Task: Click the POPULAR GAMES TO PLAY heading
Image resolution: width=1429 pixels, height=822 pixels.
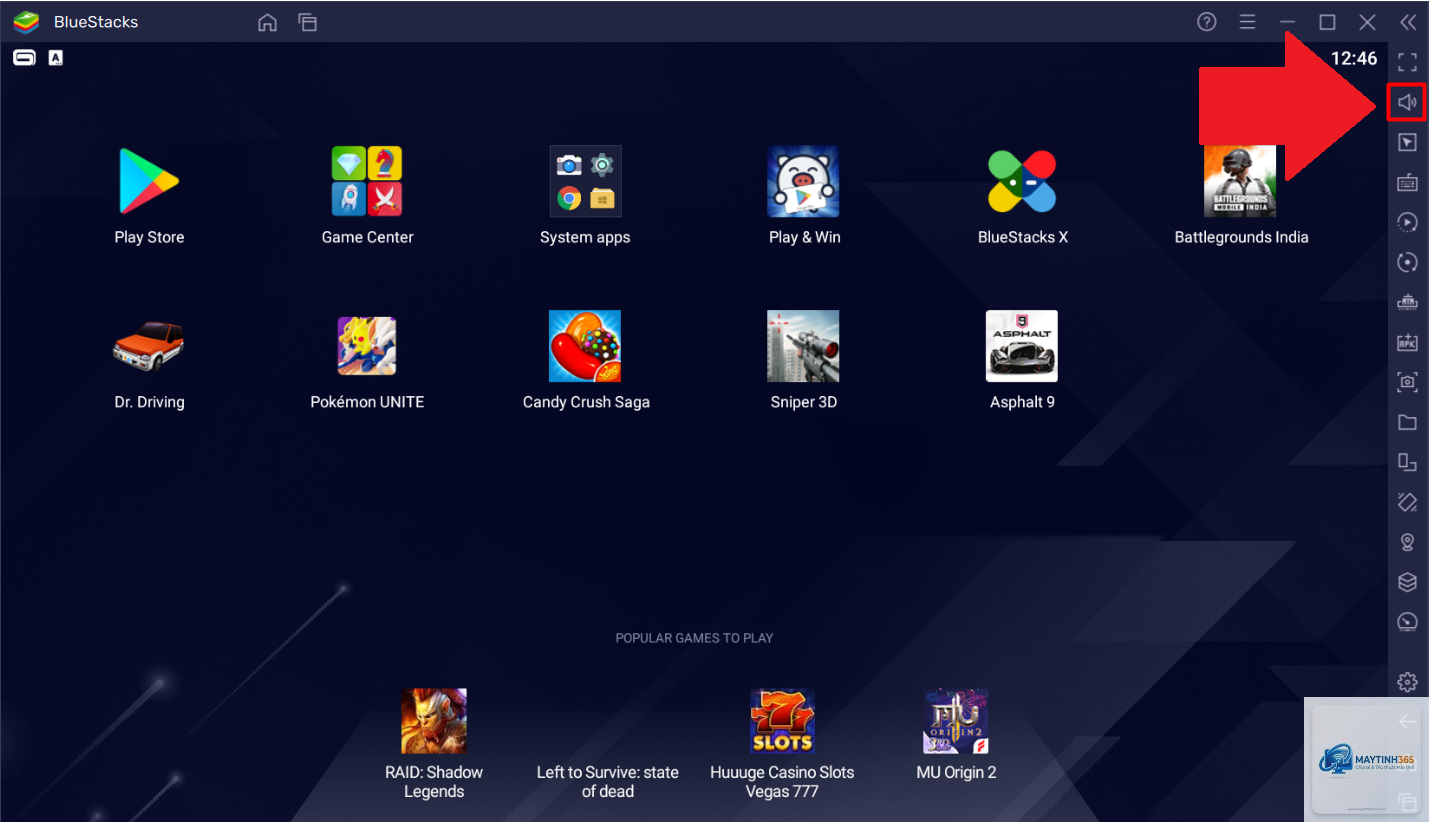Action: 694,638
